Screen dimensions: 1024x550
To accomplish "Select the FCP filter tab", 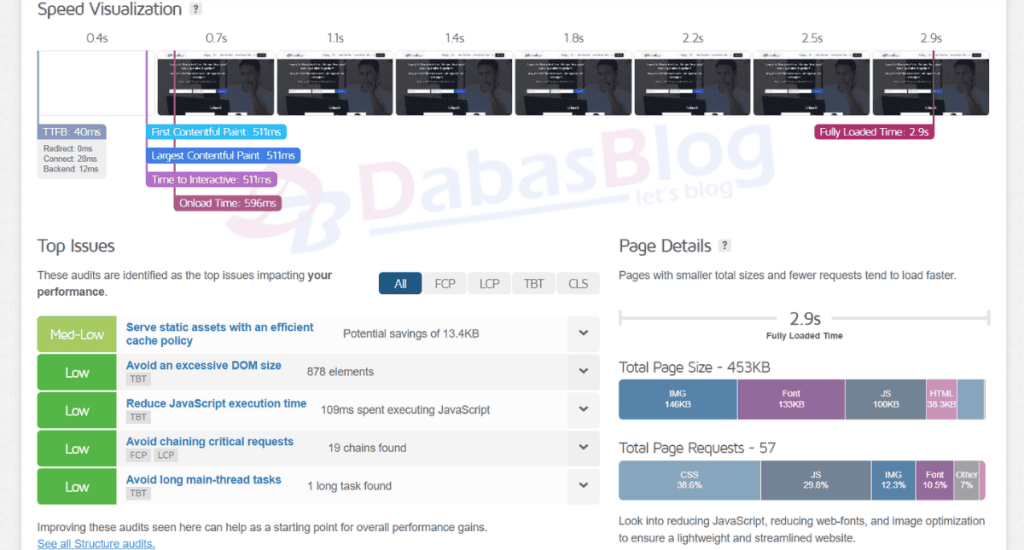I will [x=445, y=283].
